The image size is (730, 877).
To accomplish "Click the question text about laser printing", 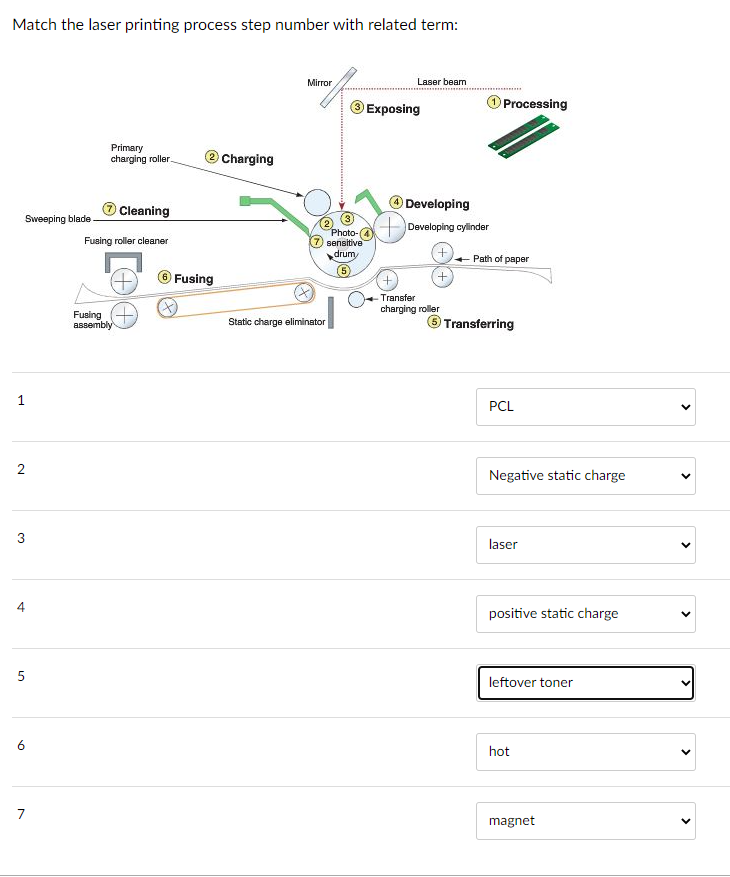I will [x=235, y=25].
